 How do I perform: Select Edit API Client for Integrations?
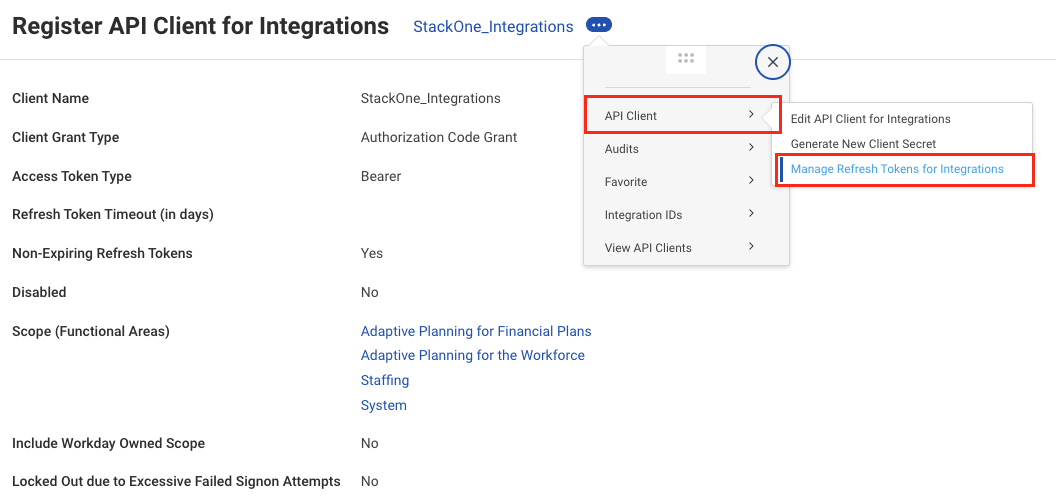tap(870, 119)
